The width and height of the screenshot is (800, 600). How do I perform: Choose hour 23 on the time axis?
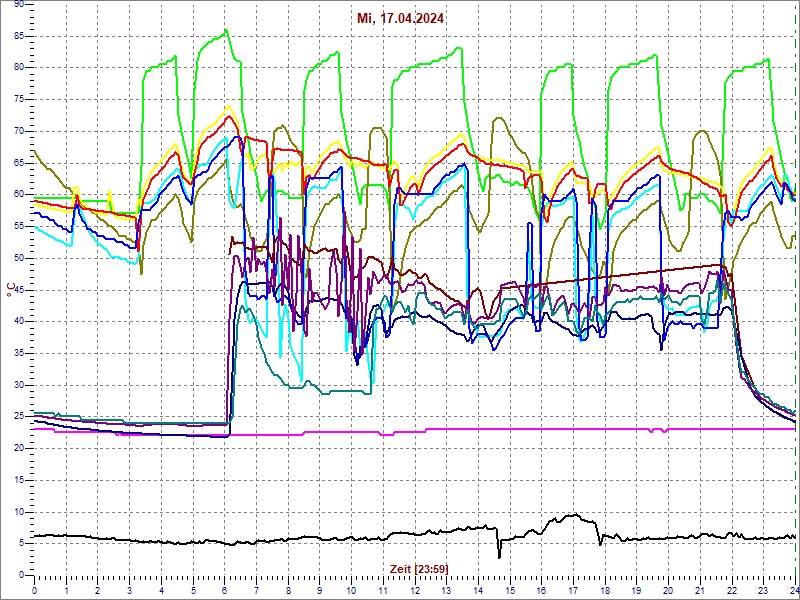click(764, 590)
